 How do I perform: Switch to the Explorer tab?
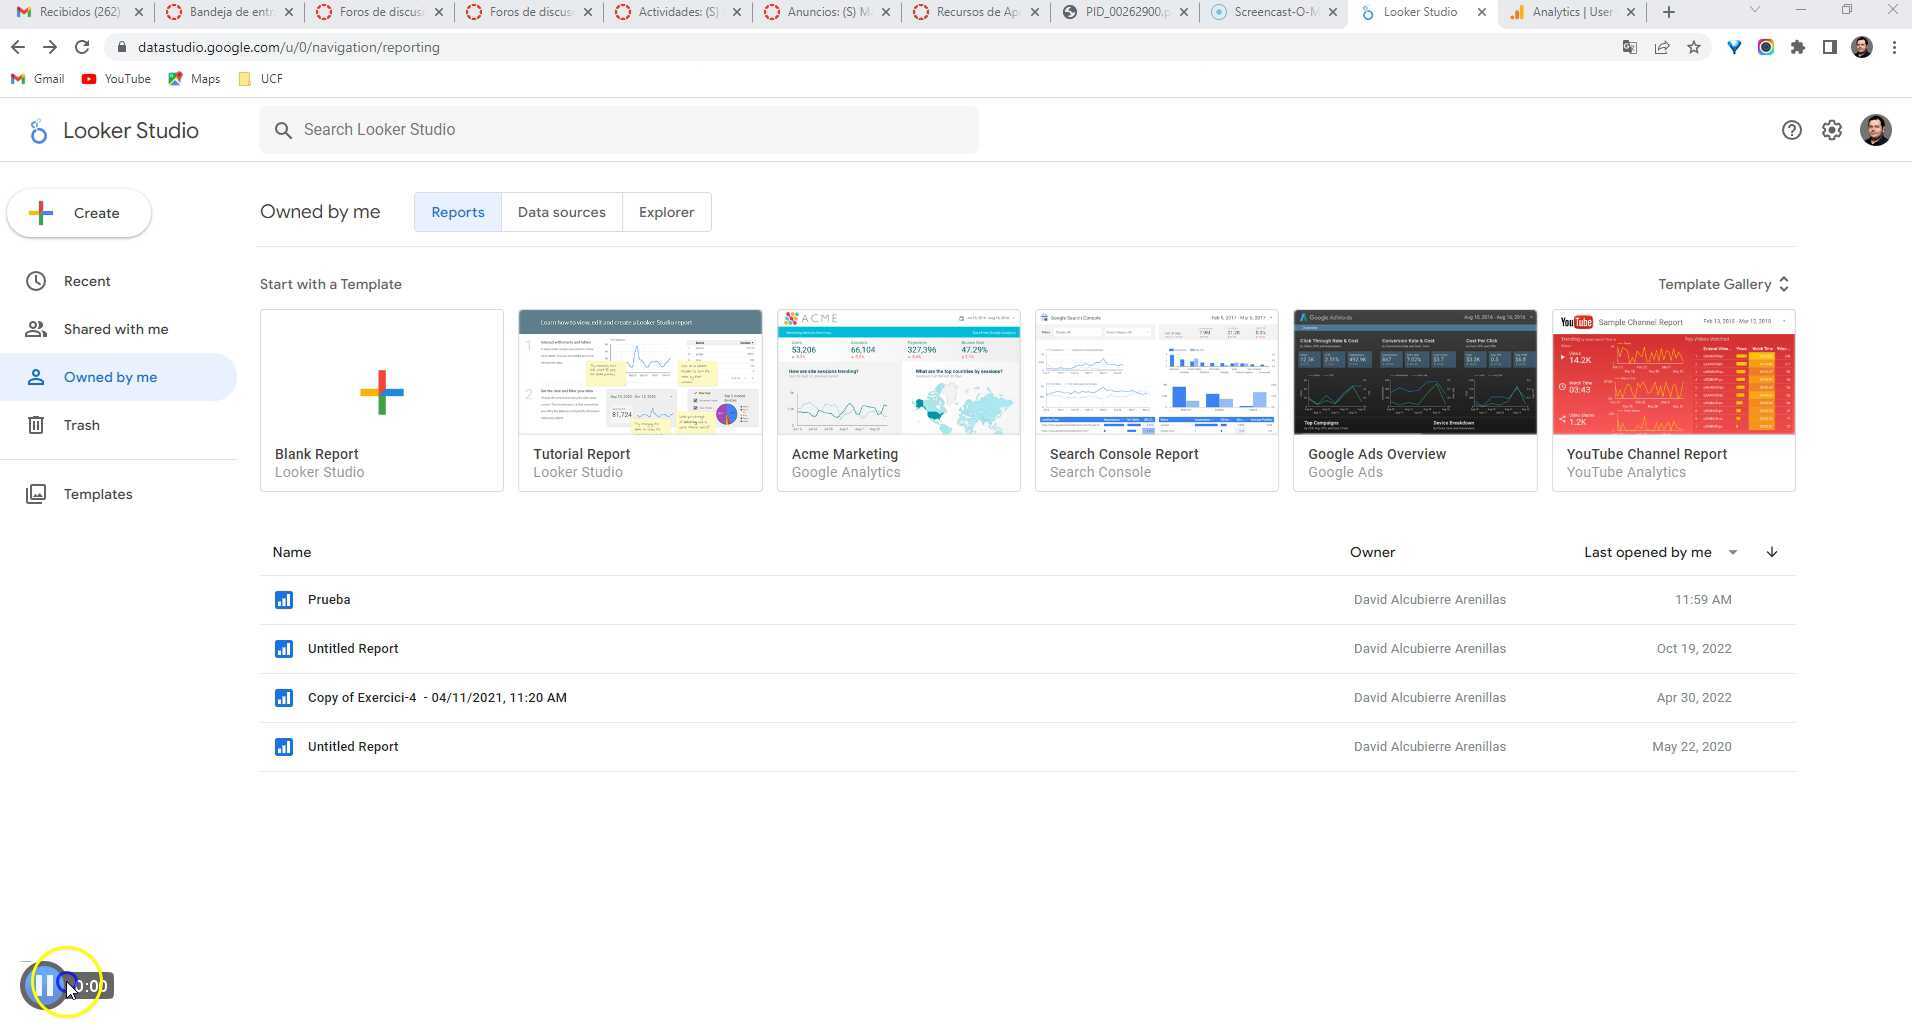click(666, 211)
